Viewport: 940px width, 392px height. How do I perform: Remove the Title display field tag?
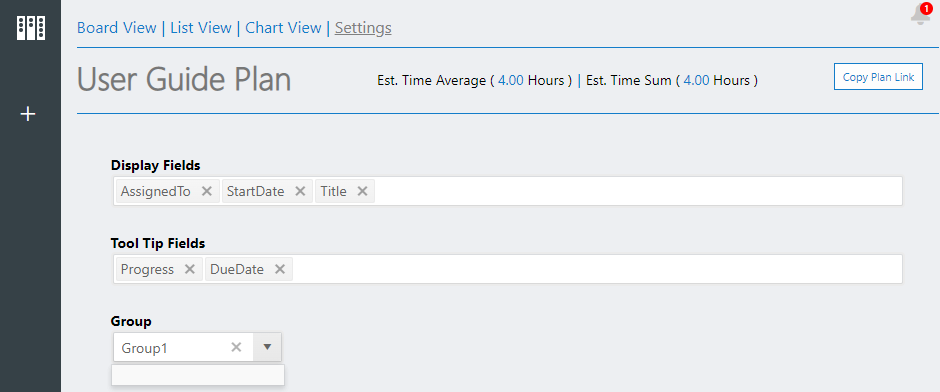[x=362, y=191]
